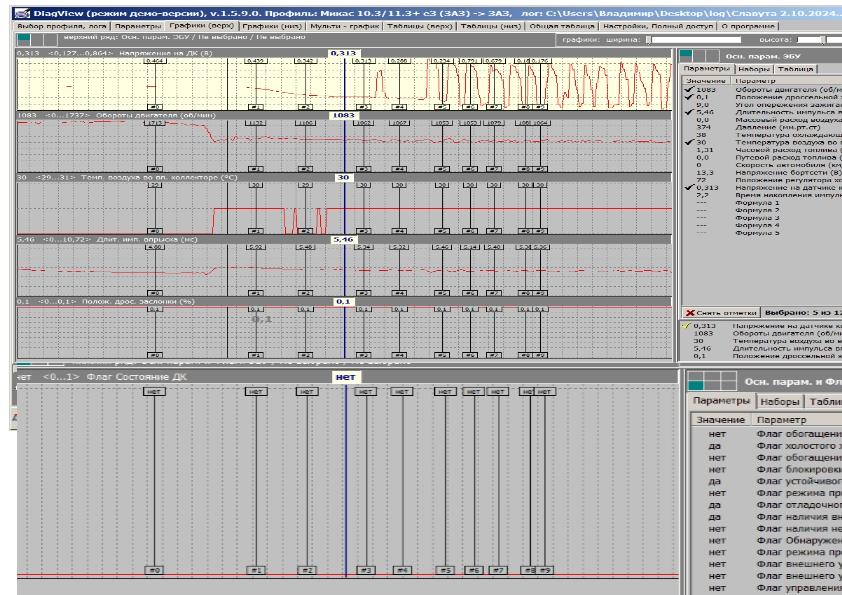842x595 pixels.
Task: Select bottom-middle grid cell beside 'Осн. парам. и Фл'
Action: 712,385
